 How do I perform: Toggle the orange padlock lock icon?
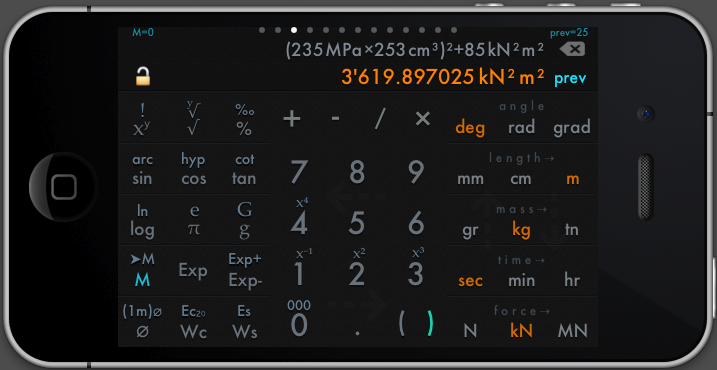143,76
